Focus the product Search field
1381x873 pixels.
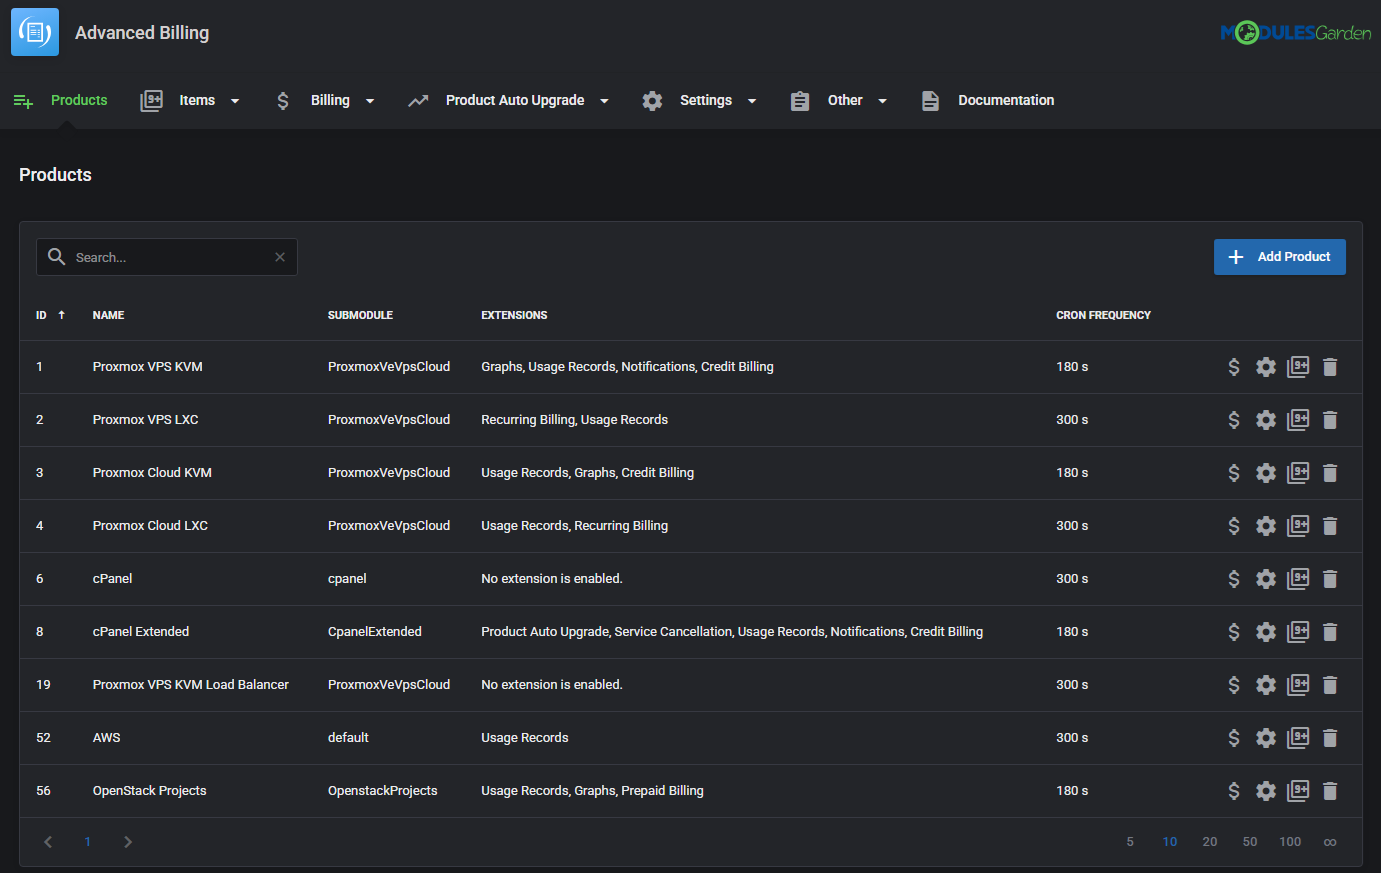pyautogui.click(x=167, y=257)
